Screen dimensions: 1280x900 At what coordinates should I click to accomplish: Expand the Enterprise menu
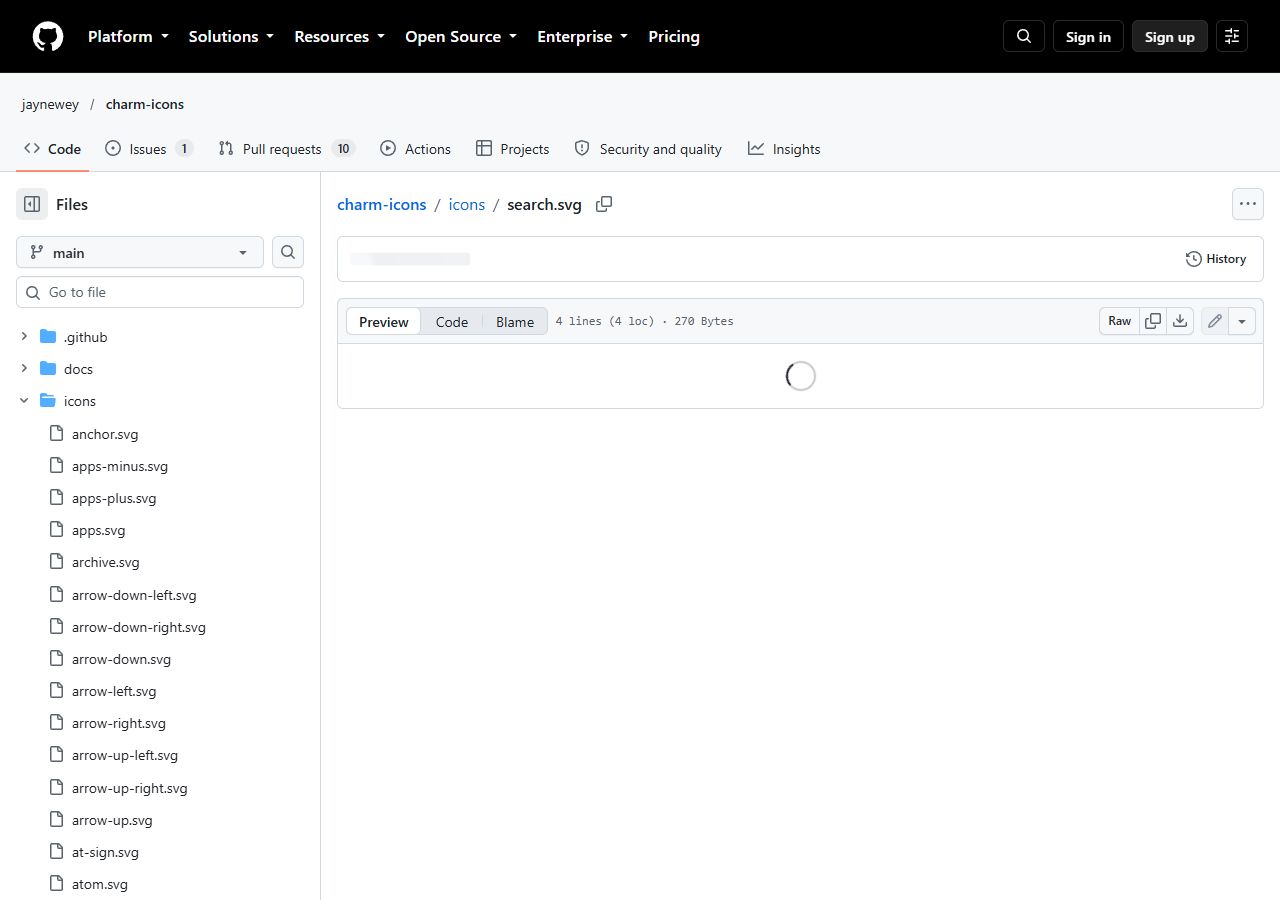click(583, 36)
